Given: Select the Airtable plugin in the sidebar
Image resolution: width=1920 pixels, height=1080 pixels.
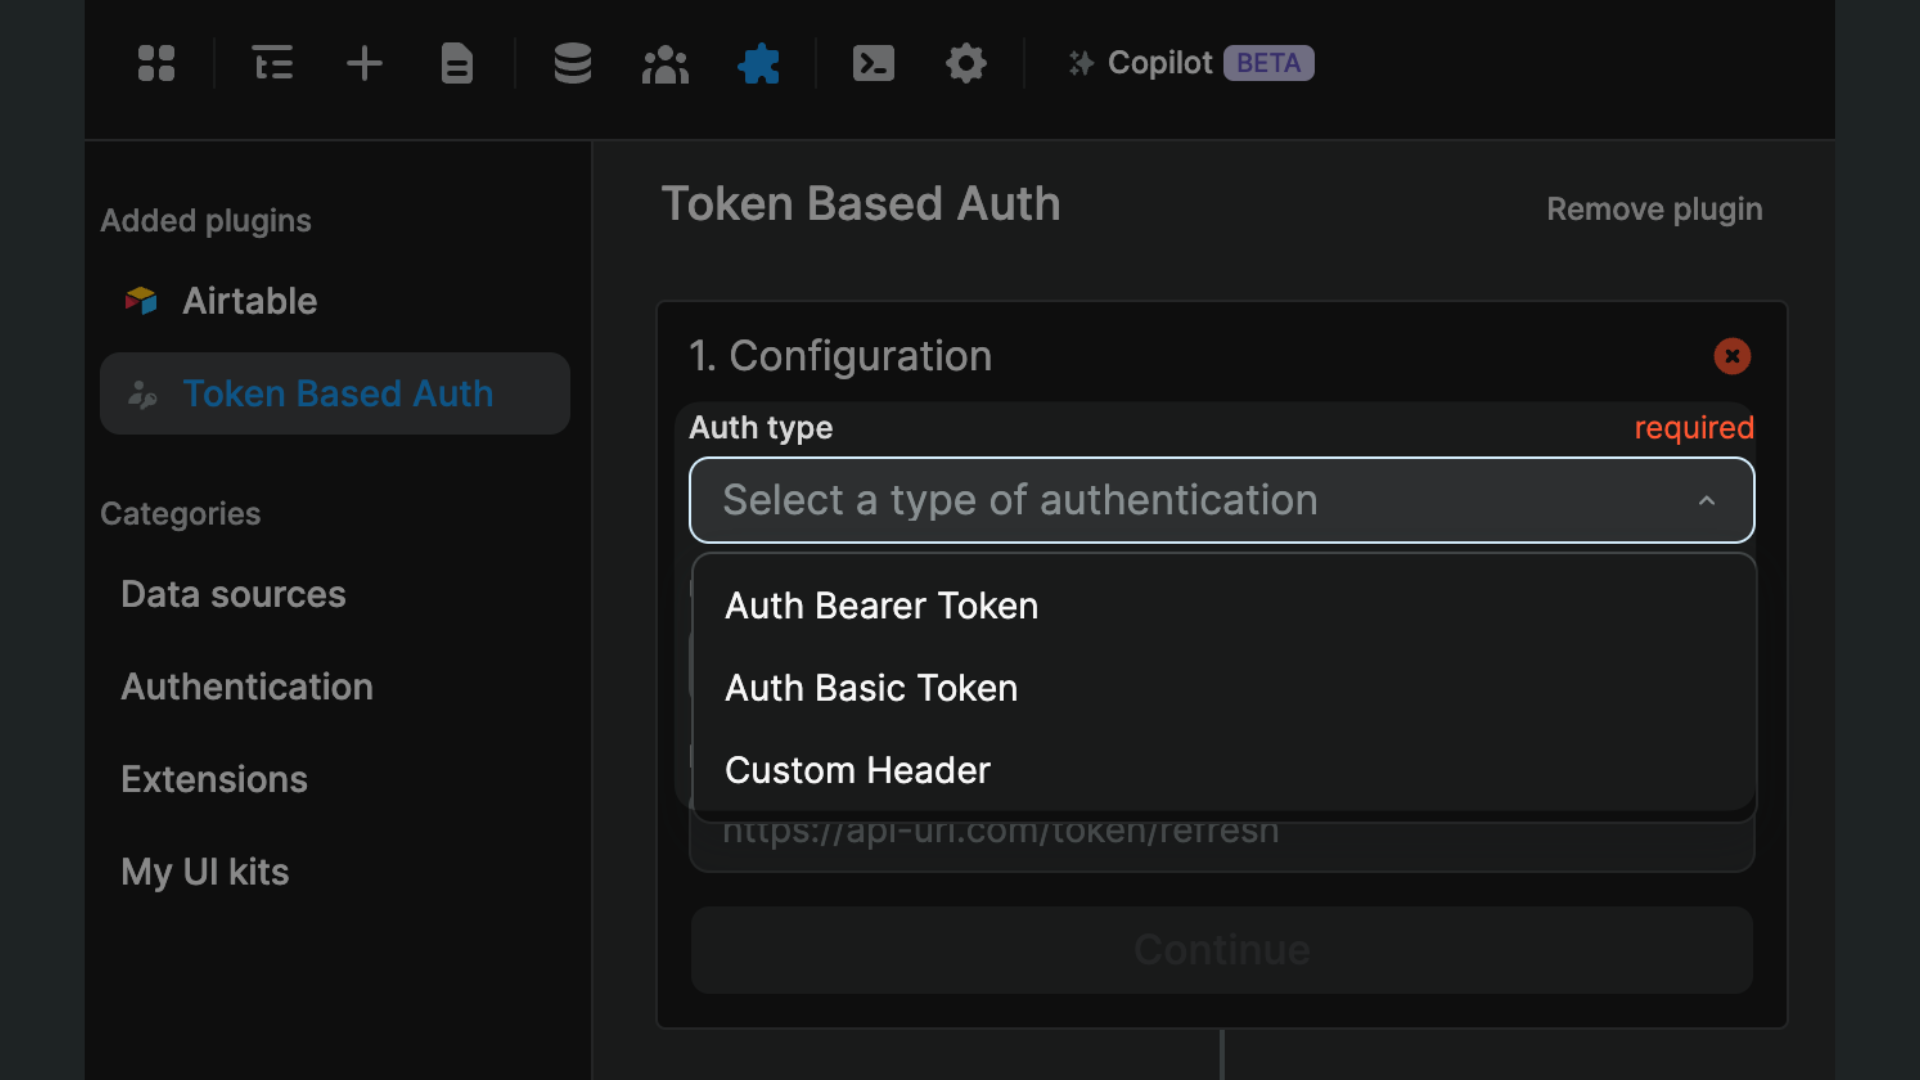Looking at the screenshot, I should (x=249, y=301).
